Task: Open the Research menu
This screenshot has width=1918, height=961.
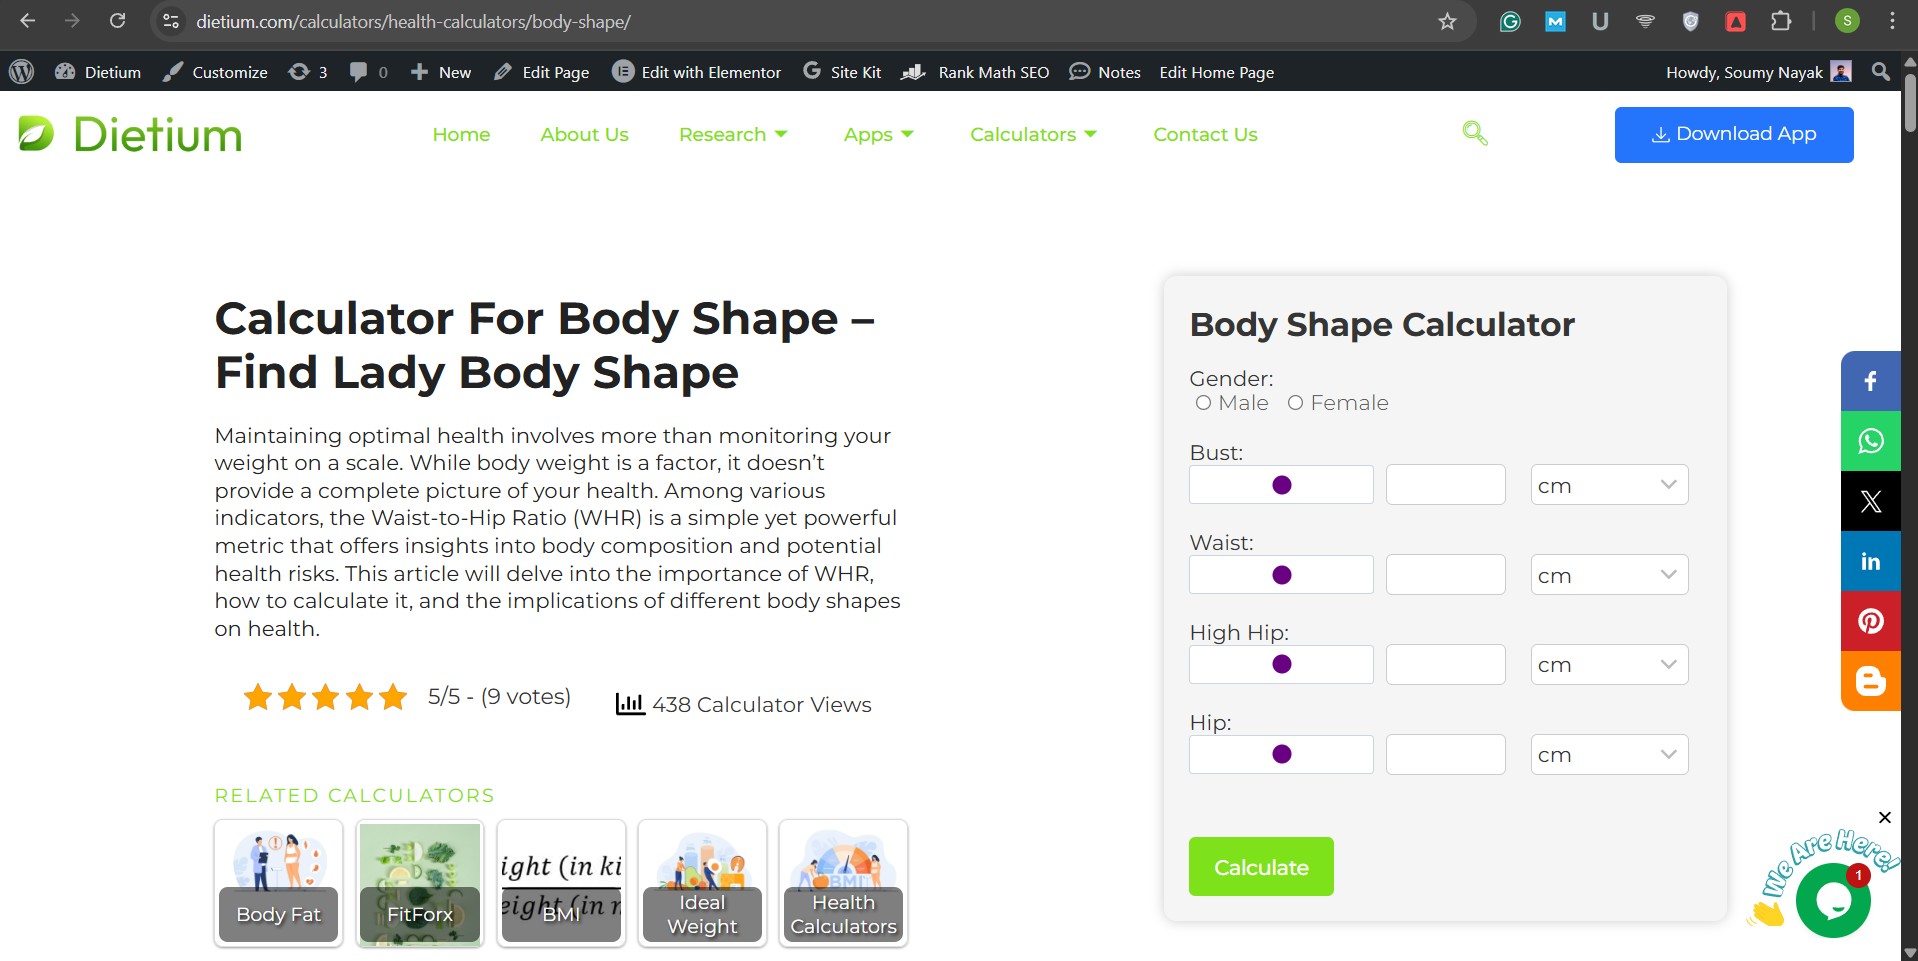Action: (733, 134)
